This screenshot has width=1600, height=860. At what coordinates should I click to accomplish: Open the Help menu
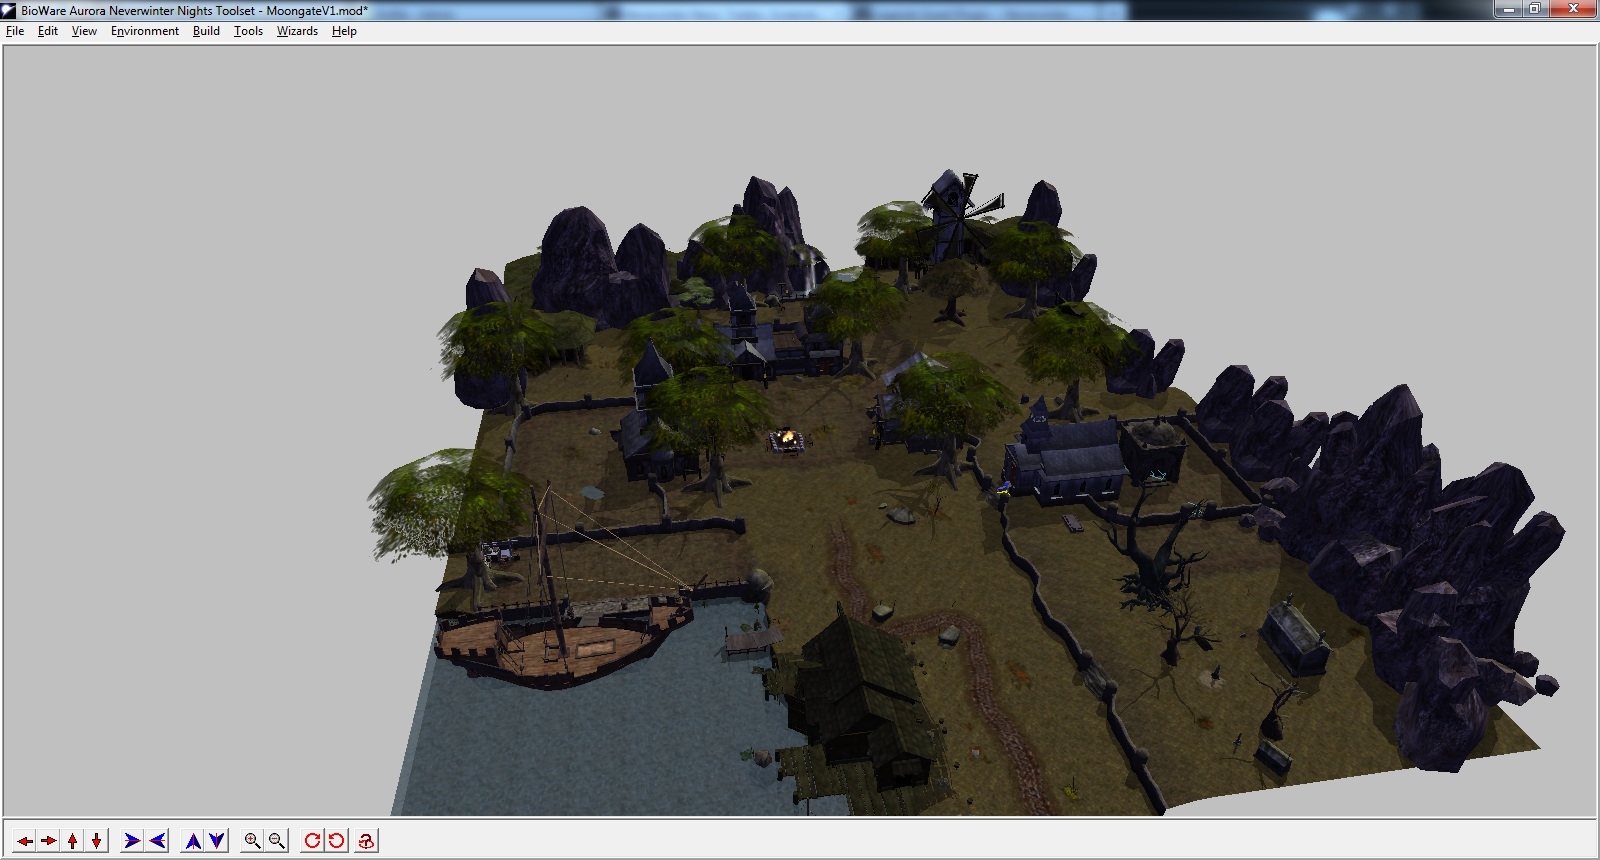pos(344,31)
